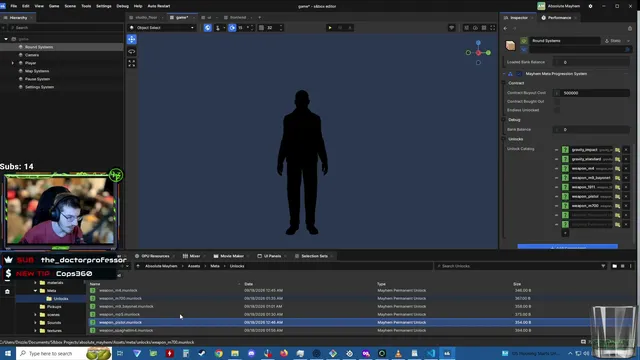The width and height of the screenshot is (640, 360).
Task: Collapse the Meta folder in the asset tree
Action: [x=36, y=291]
